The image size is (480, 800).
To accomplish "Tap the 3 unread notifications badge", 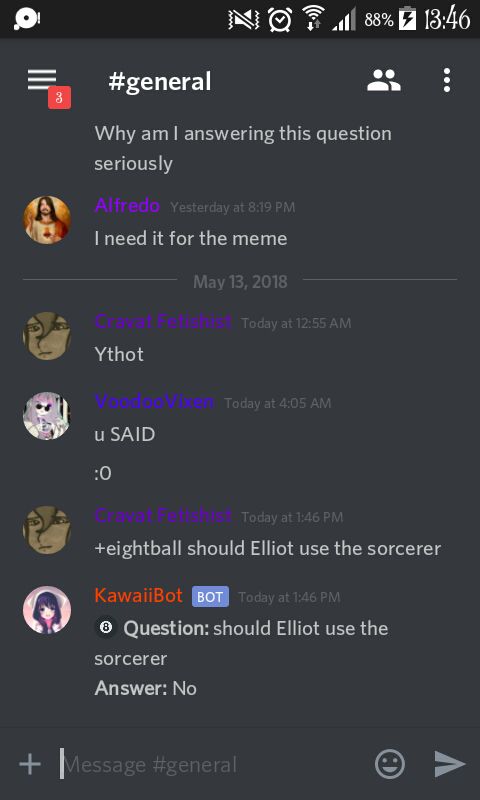I will [x=59, y=98].
